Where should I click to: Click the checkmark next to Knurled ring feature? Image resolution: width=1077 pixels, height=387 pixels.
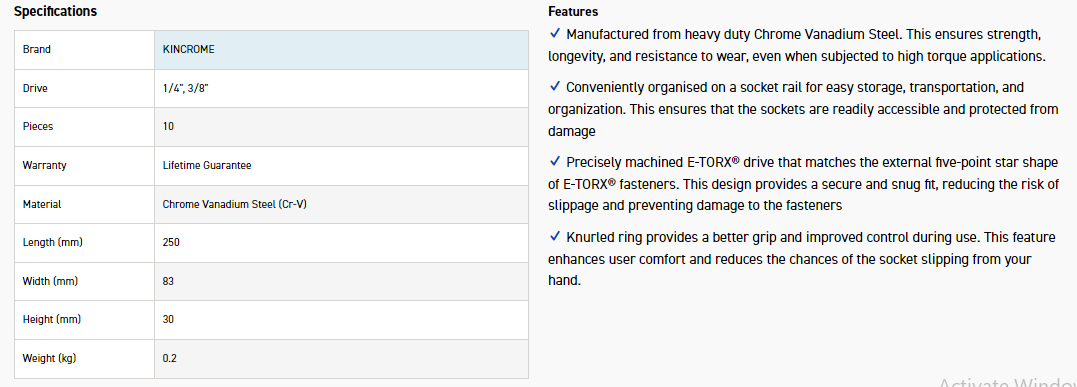(x=555, y=236)
